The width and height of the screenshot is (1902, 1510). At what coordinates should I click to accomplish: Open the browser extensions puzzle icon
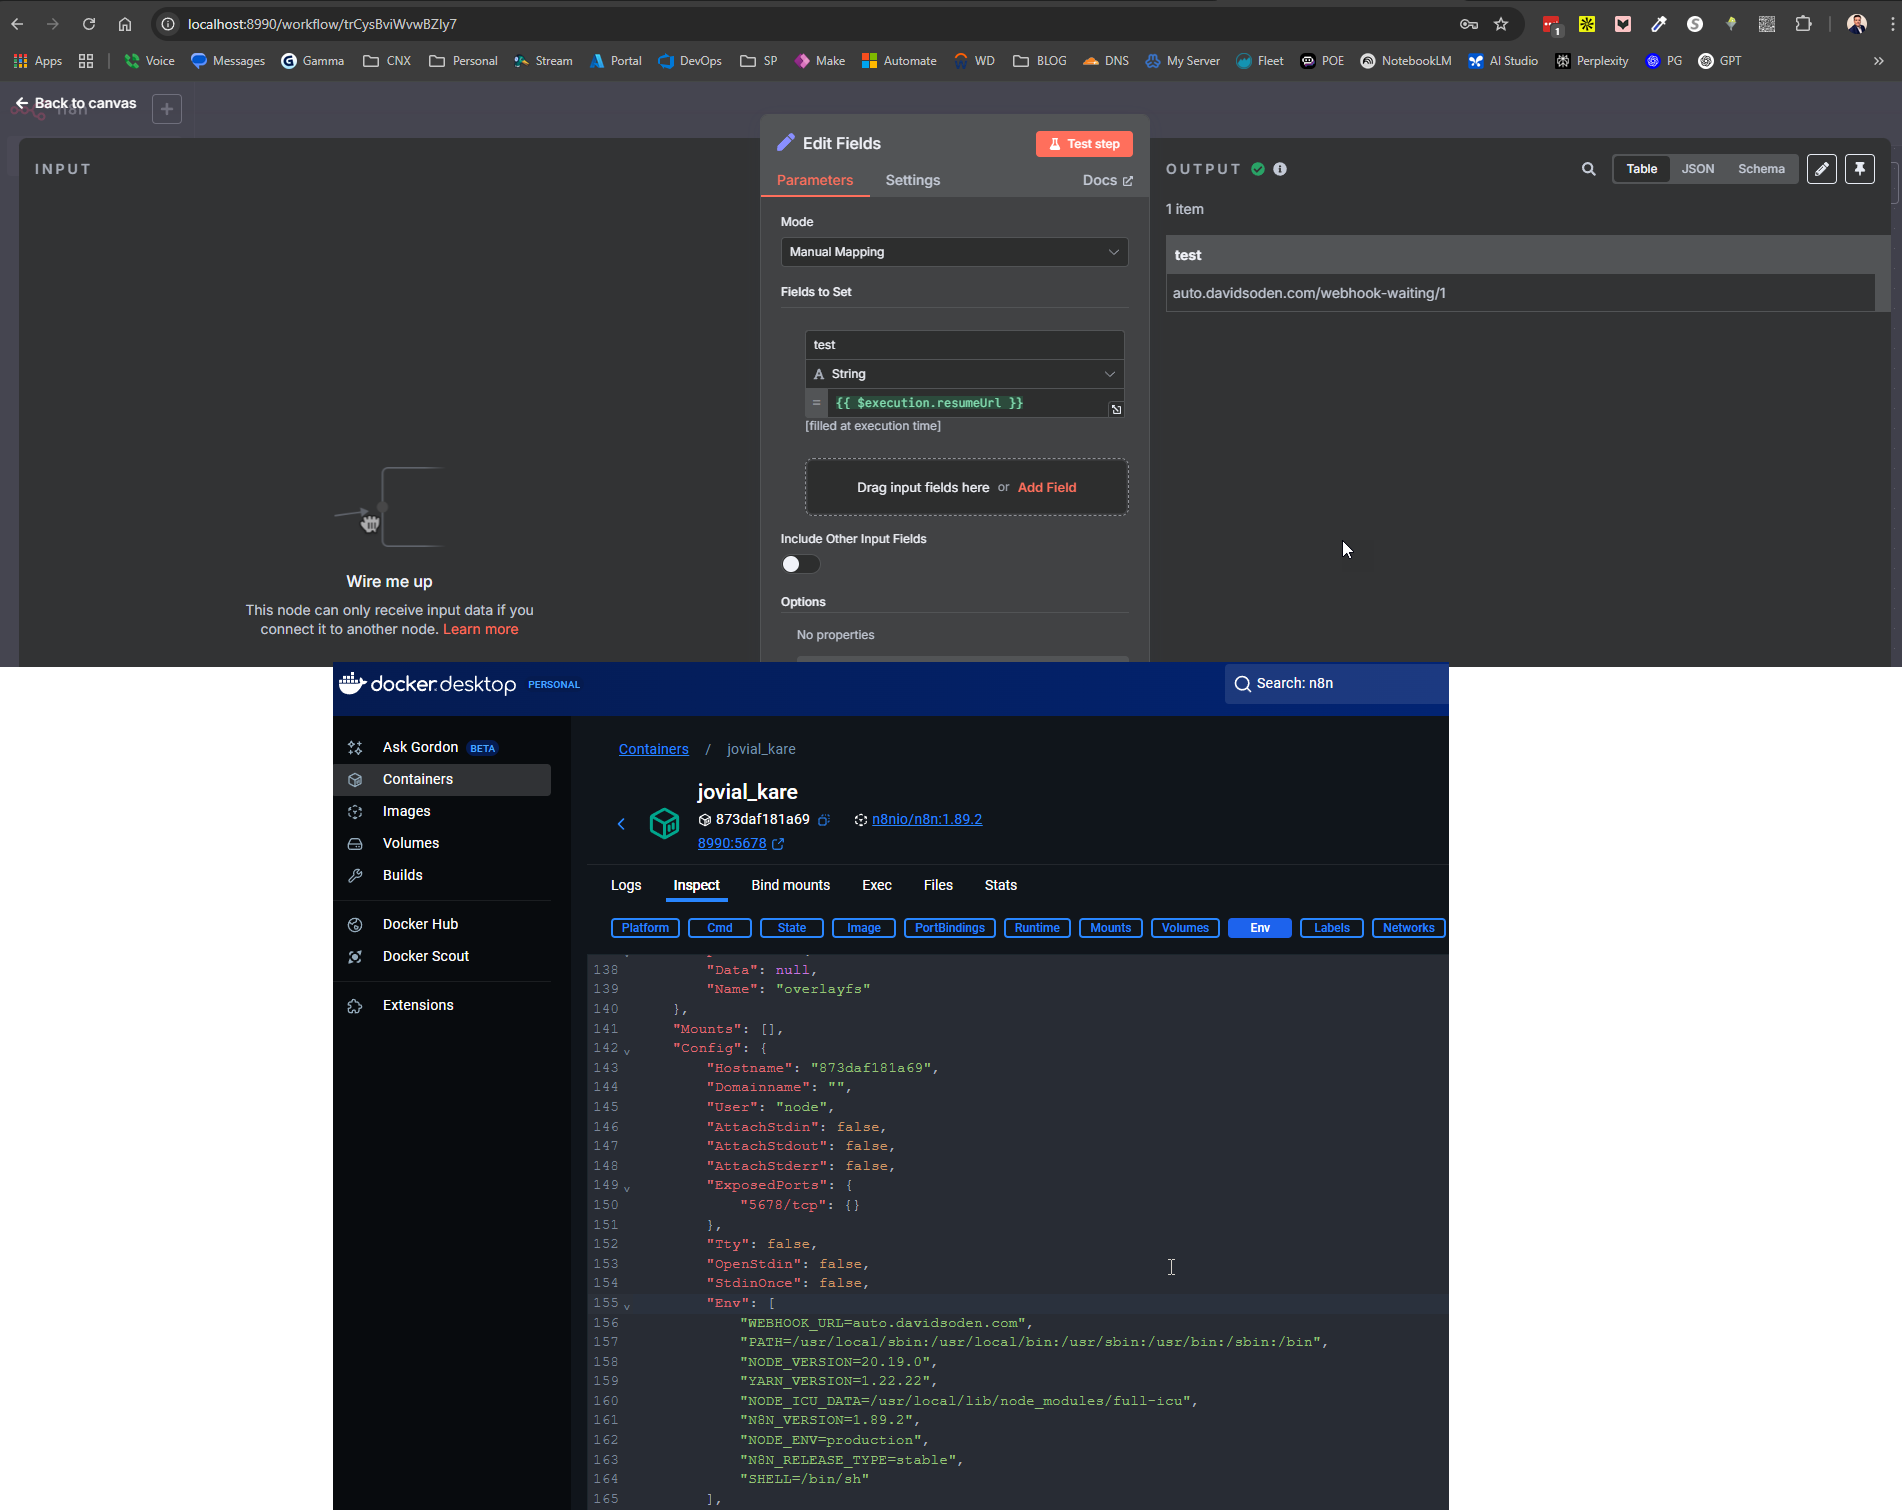[1804, 24]
